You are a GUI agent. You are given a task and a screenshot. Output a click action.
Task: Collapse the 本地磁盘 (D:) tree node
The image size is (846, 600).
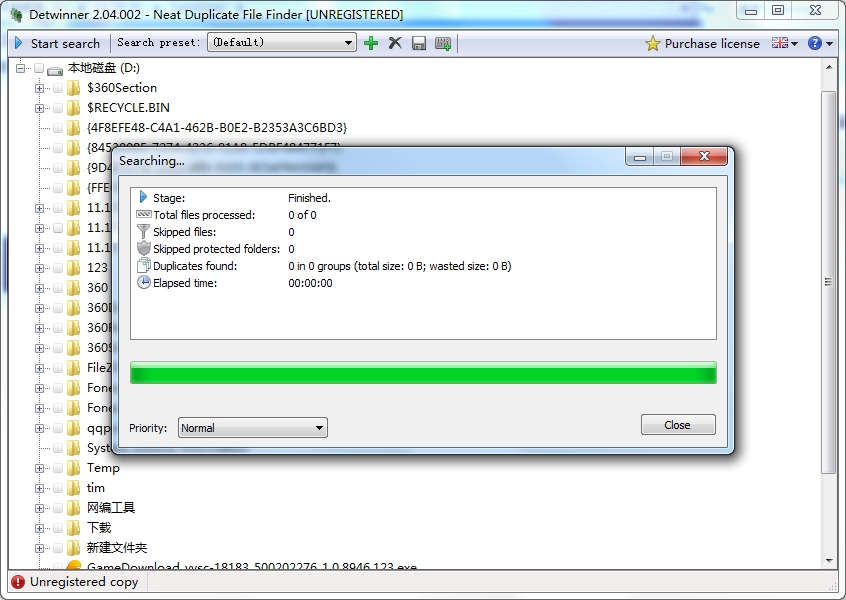click(21, 68)
